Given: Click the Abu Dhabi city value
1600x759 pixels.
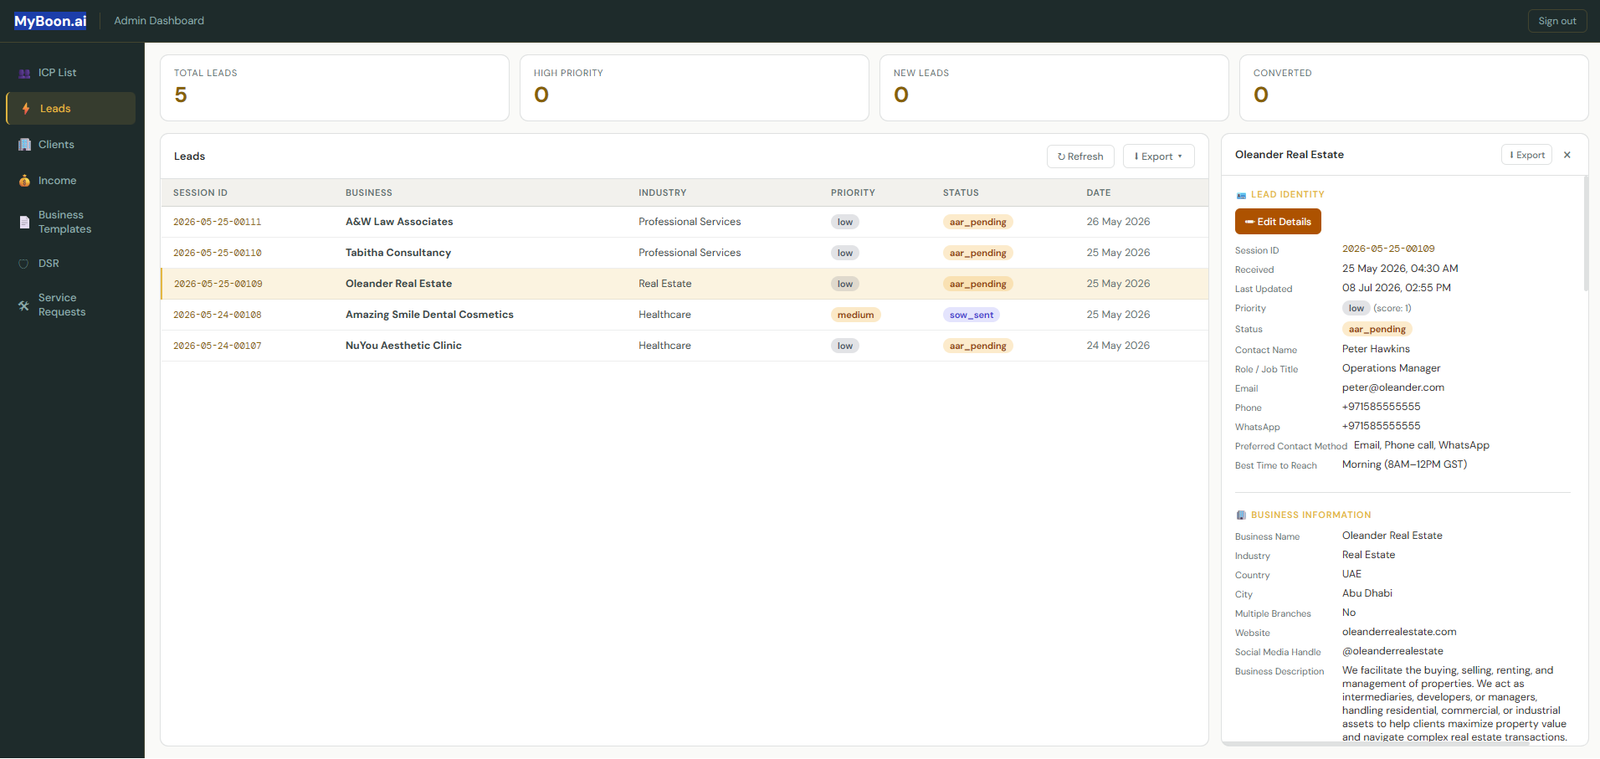Looking at the screenshot, I should pyautogui.click(x=1367, y=593).
